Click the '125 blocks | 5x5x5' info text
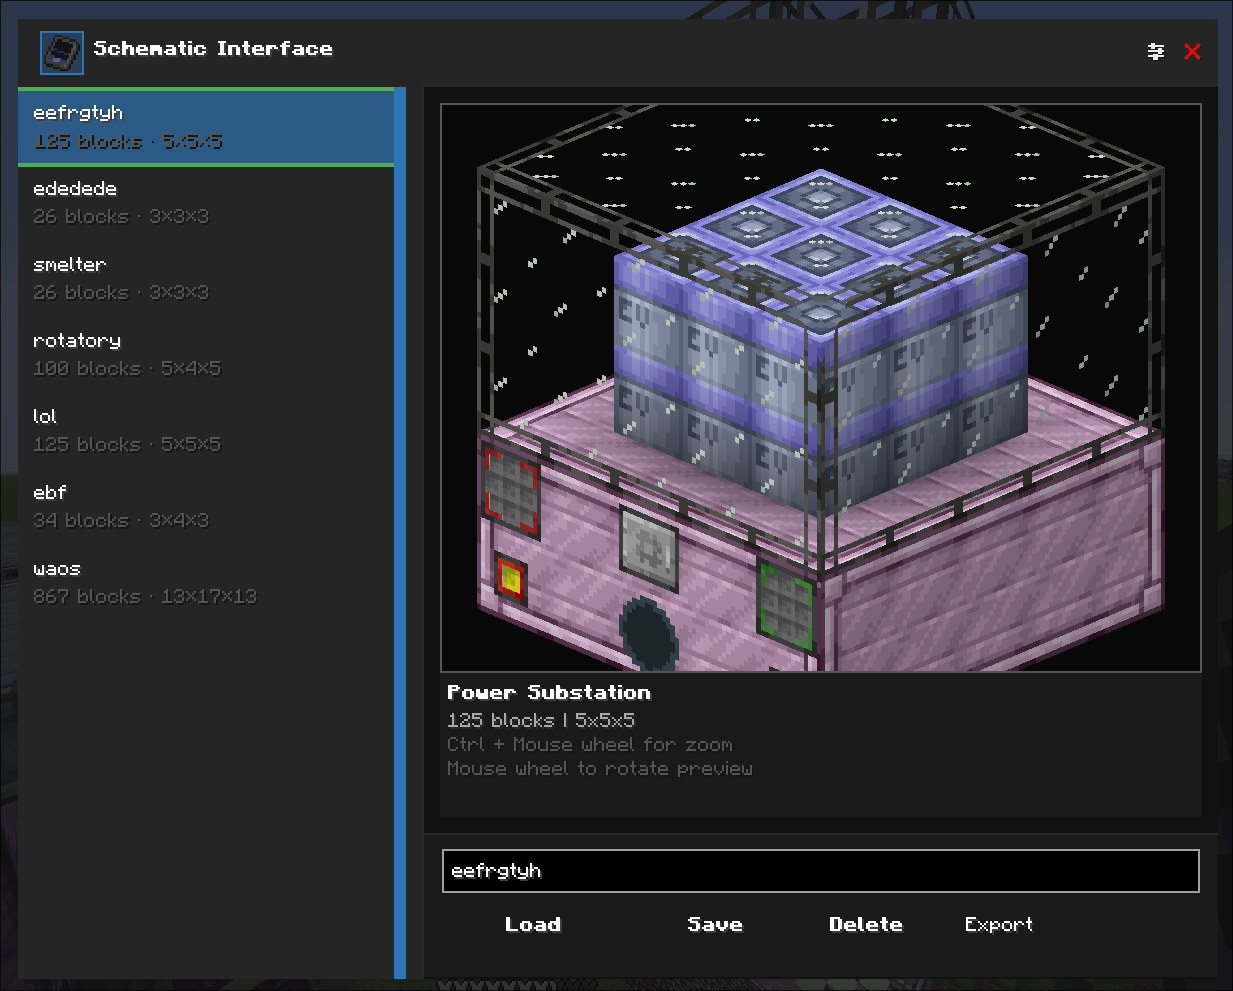 541,721
